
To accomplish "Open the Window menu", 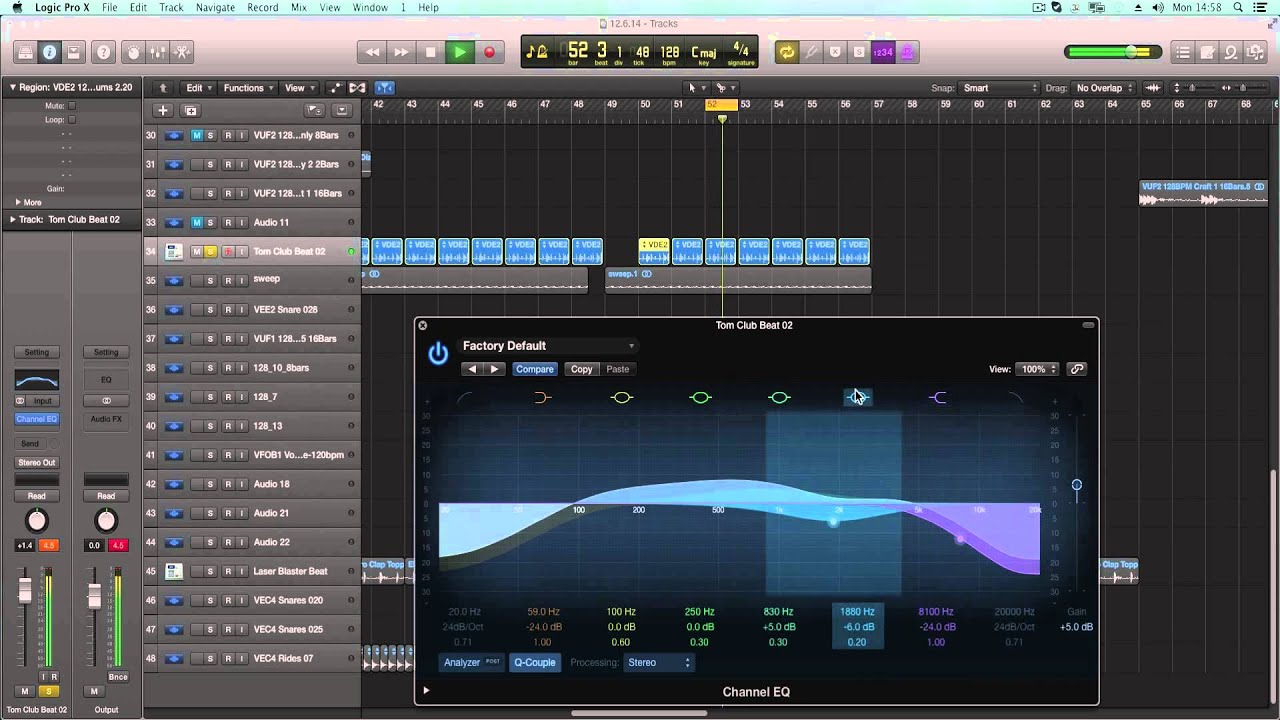I will 370,7.
